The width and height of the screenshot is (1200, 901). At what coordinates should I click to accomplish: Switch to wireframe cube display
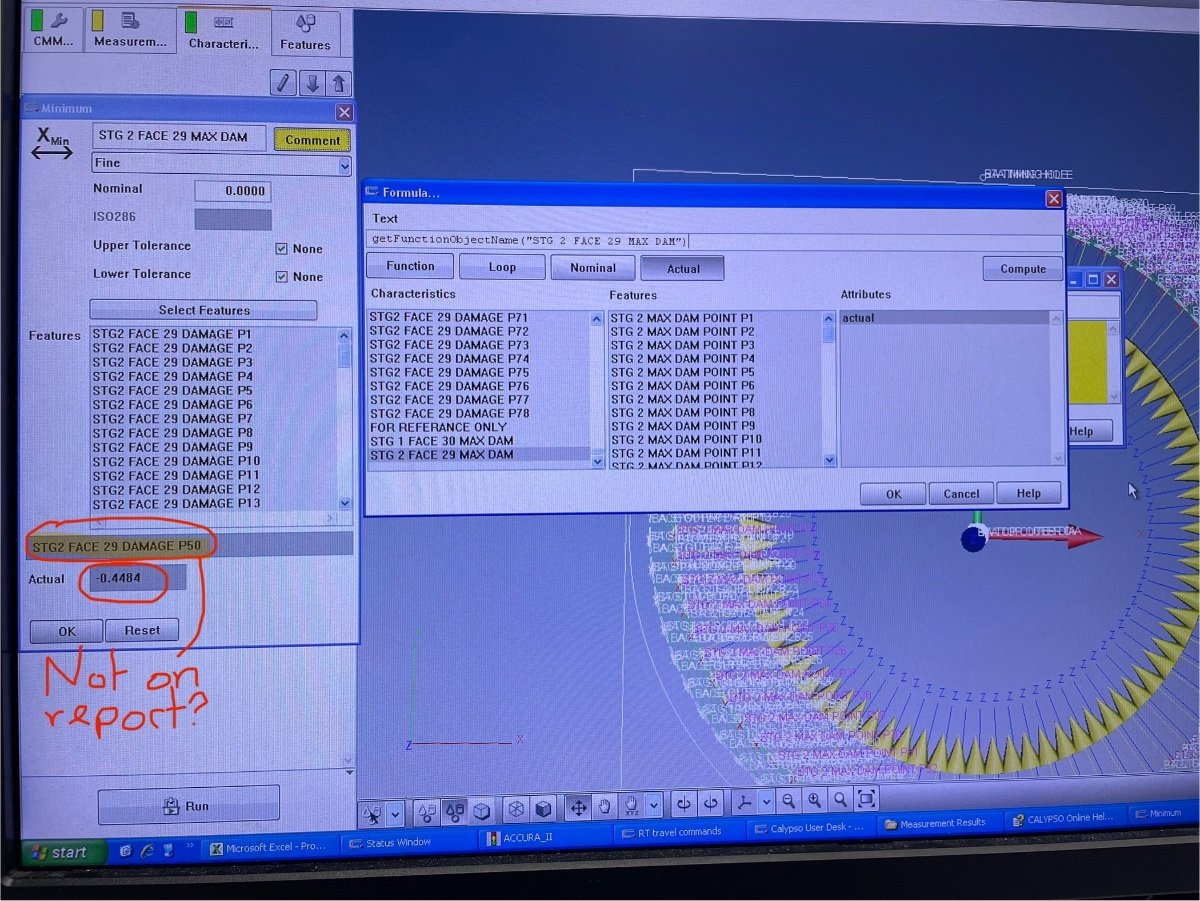tap(516, 808)
